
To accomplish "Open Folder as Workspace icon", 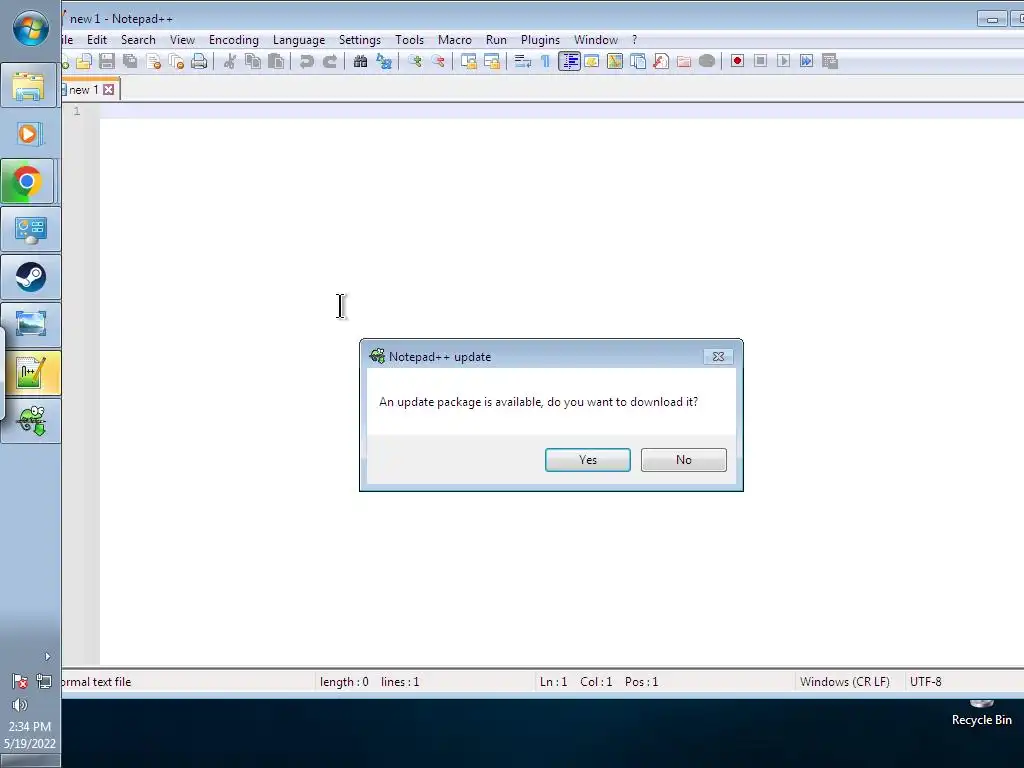I will coord(684,61).
